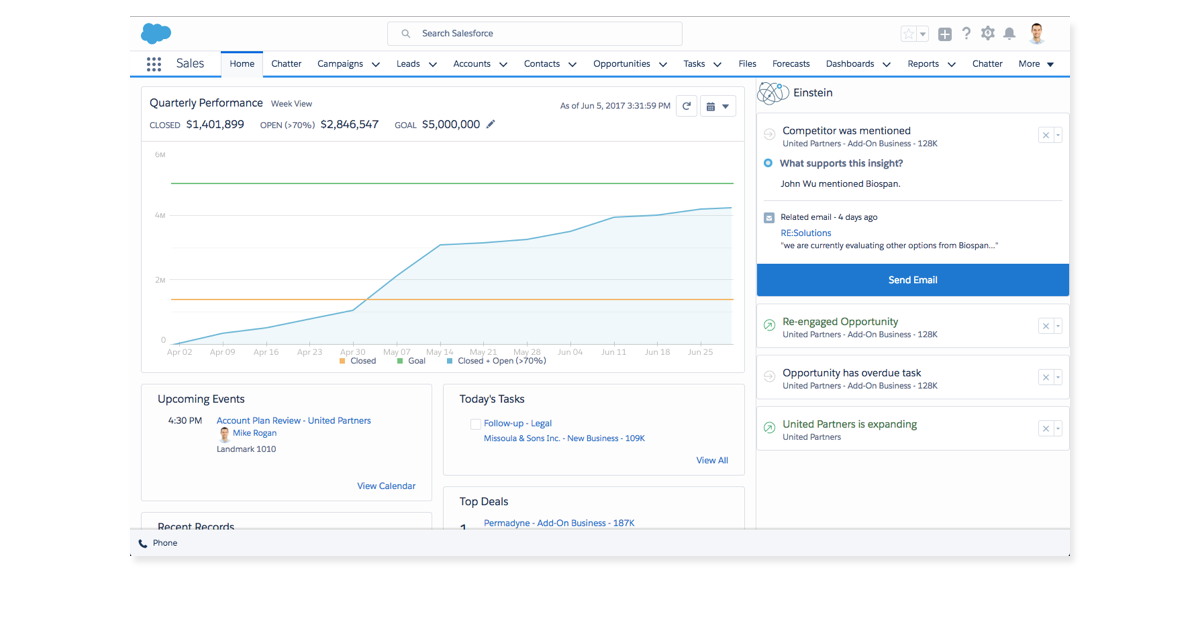Open the View Calendar link
This screenshot has width=1200, height=640.
click(x=386, y=486)
